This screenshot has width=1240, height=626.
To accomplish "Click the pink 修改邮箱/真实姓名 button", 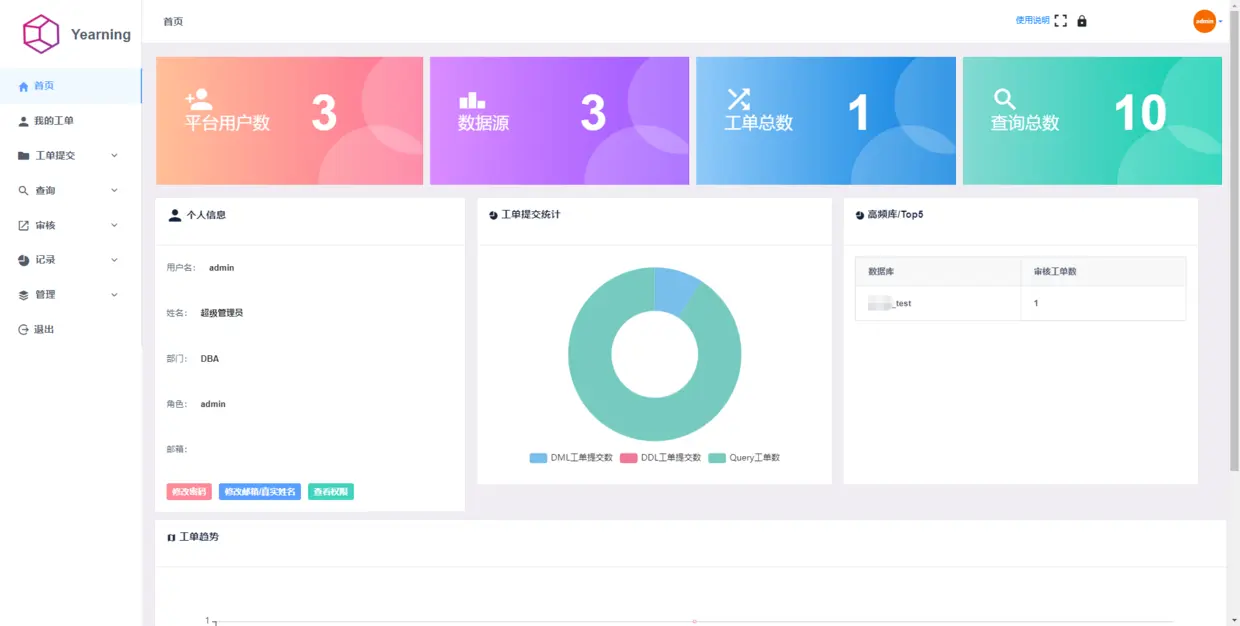I will pos(260,491).
